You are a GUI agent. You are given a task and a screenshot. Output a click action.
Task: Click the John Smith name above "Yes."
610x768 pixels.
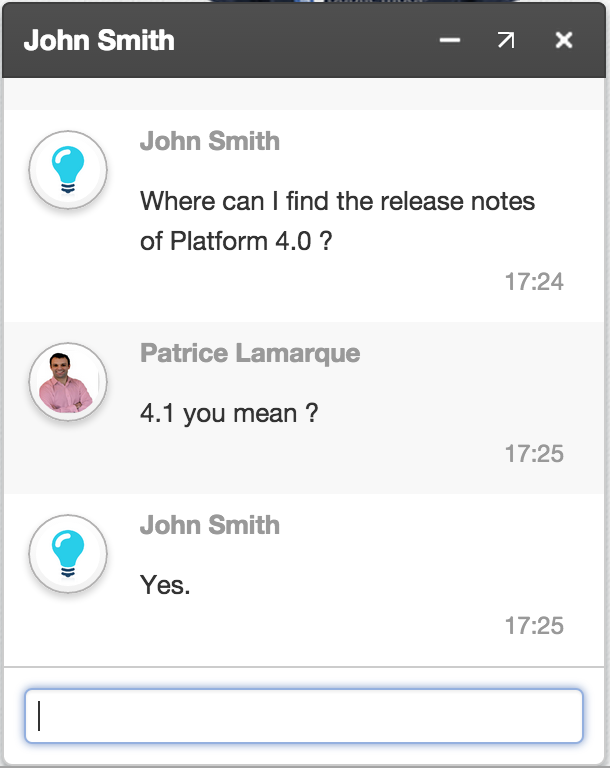point(210,525)
